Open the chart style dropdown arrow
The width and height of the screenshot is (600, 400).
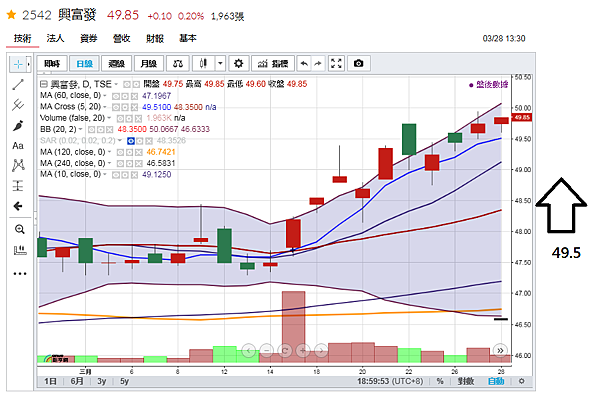point(220,64)
